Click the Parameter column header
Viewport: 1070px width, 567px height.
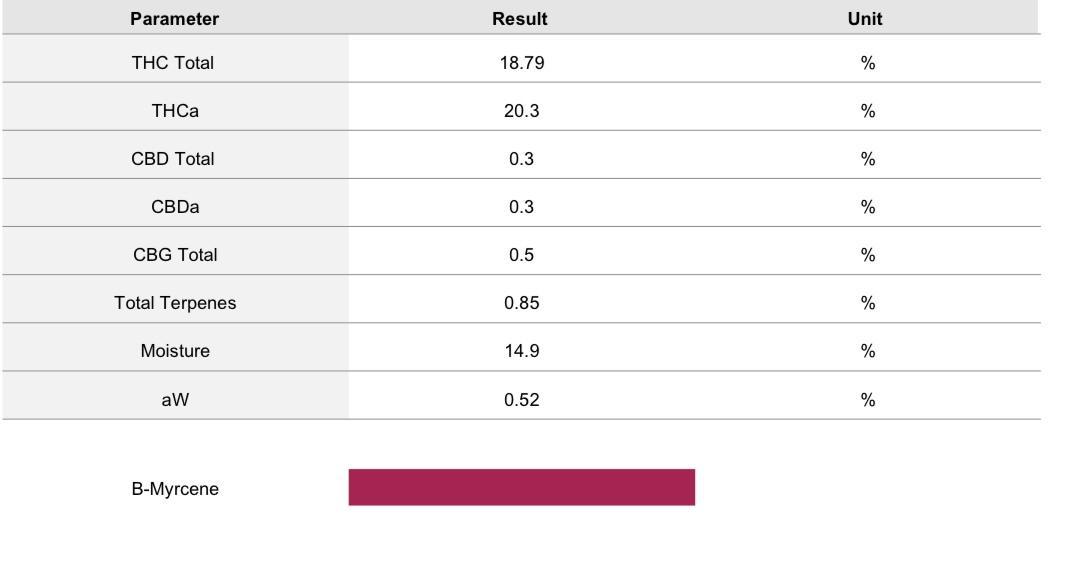pyautogui.click(x=174, y=19)
